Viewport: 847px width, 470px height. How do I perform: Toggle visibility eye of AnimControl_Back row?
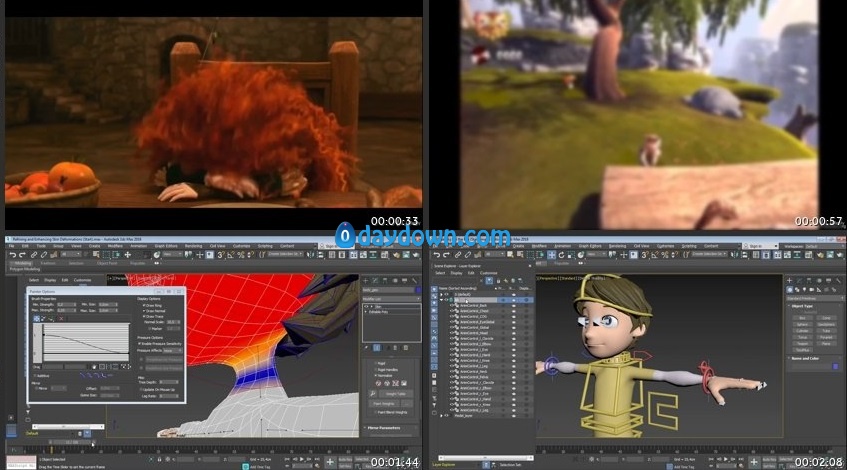(452, 305)
